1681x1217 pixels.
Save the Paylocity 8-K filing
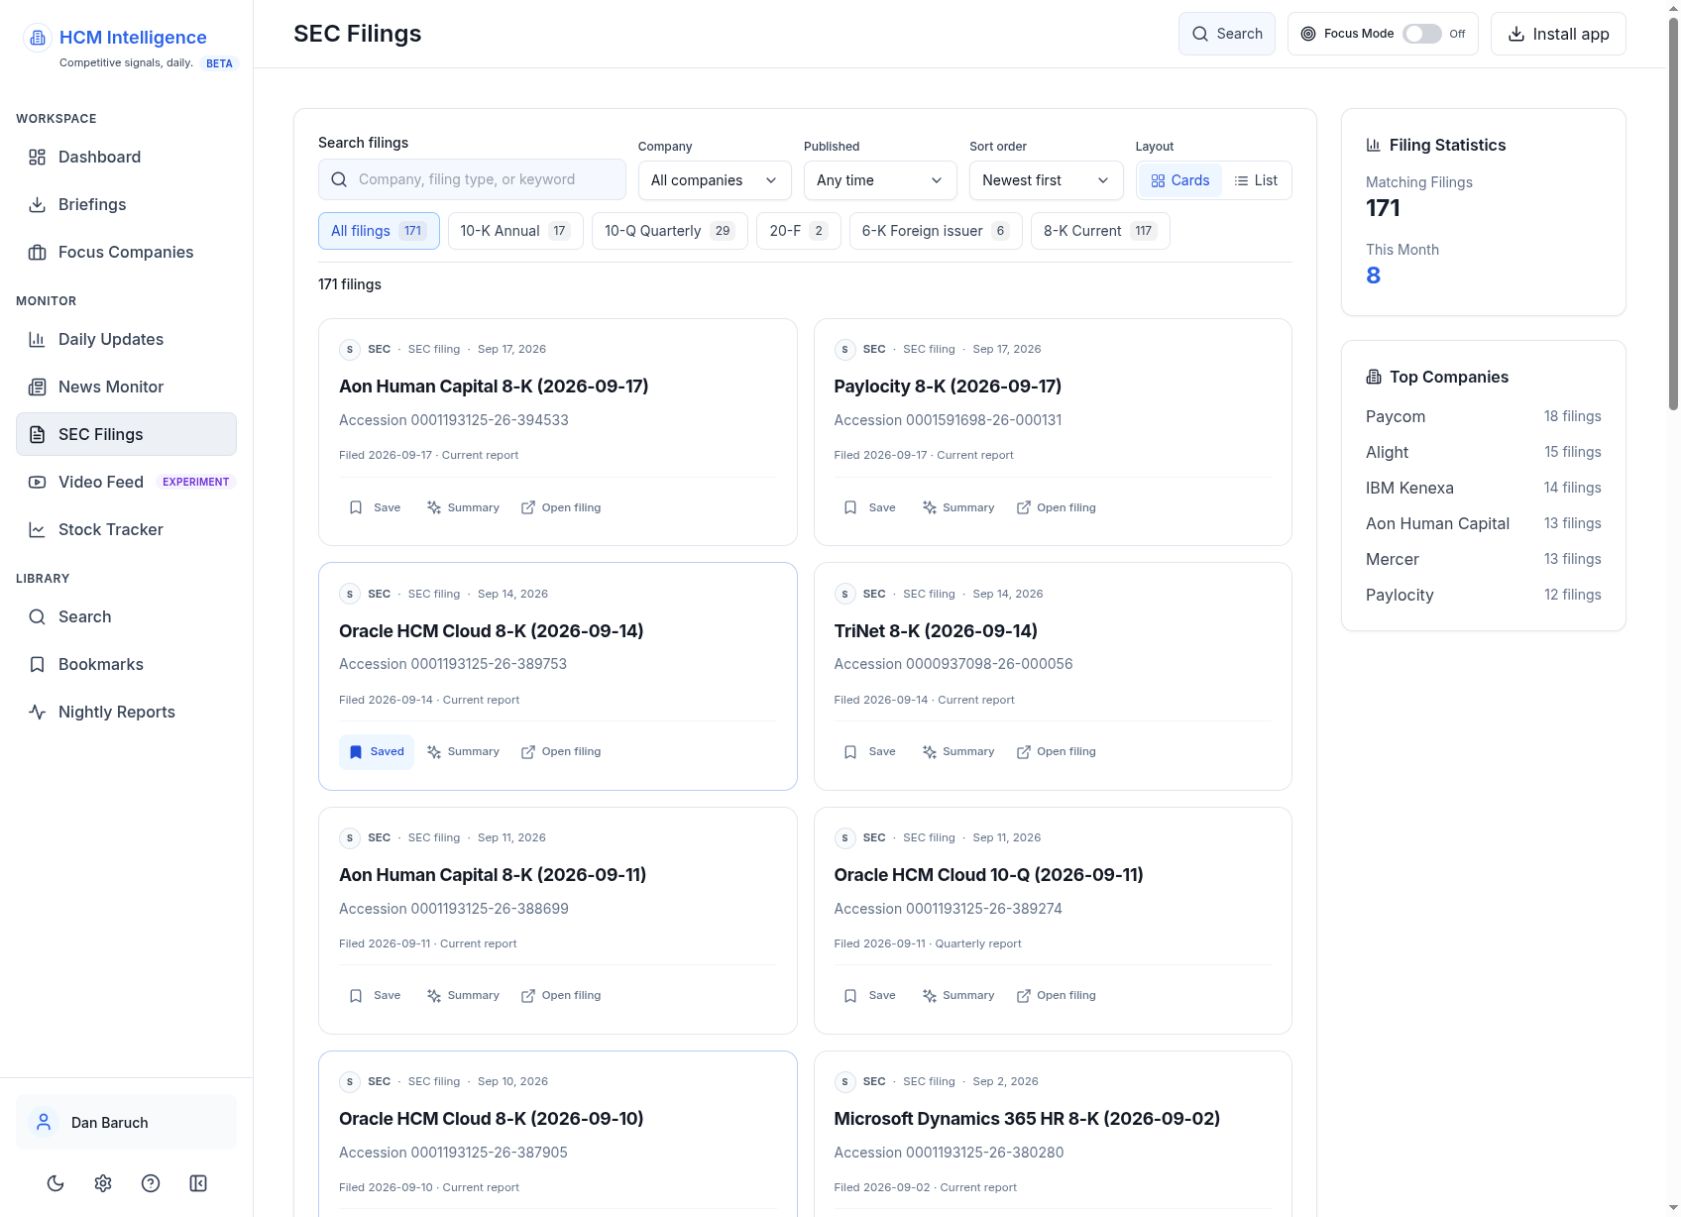tap(870, 508)
